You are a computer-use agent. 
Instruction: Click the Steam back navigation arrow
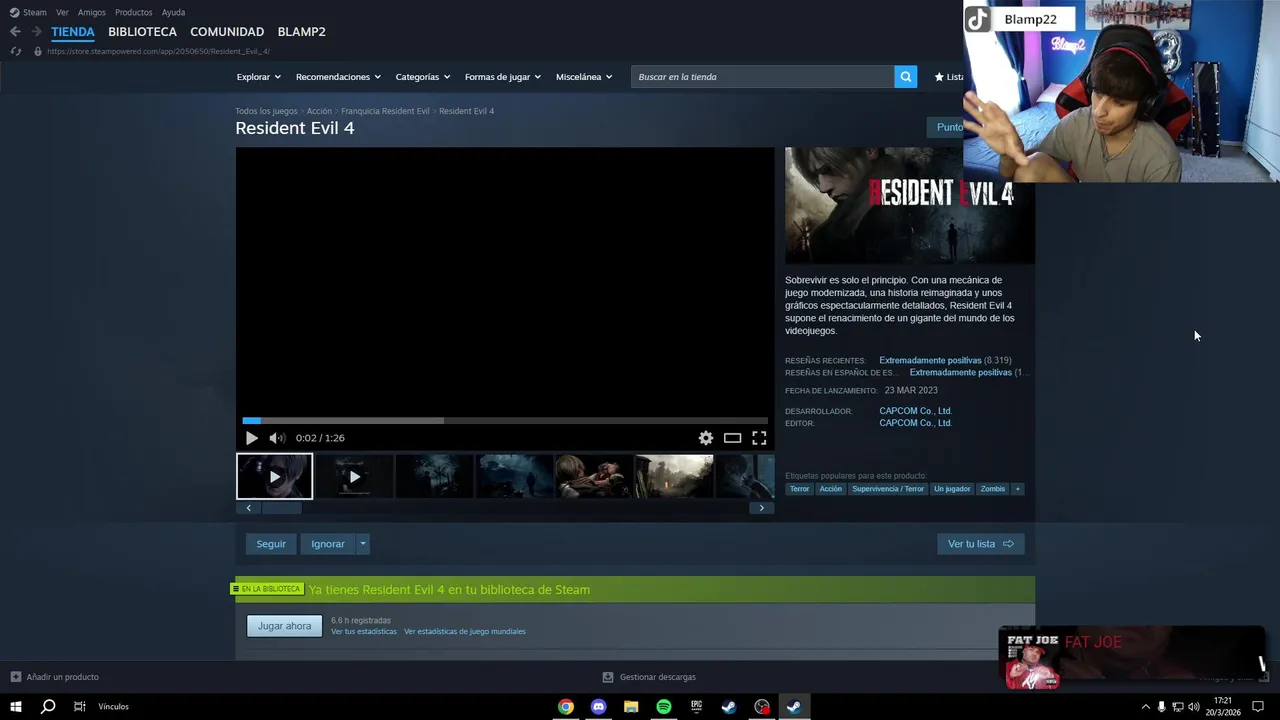[x=15, y=32]
